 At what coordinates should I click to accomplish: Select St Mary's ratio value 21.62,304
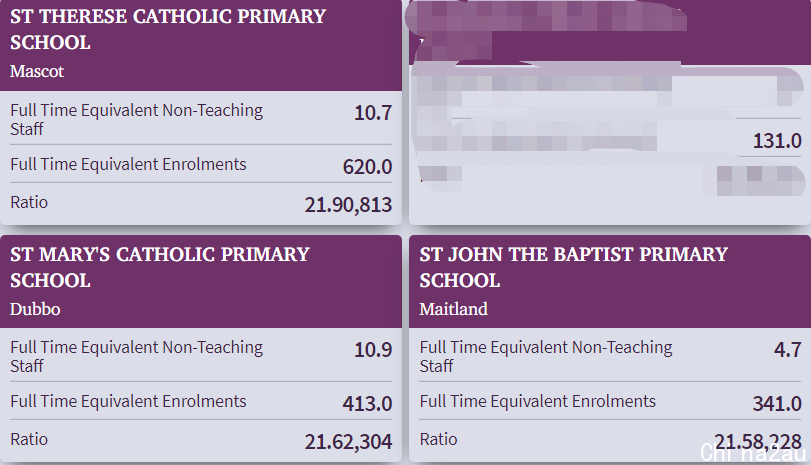(348, 442)
